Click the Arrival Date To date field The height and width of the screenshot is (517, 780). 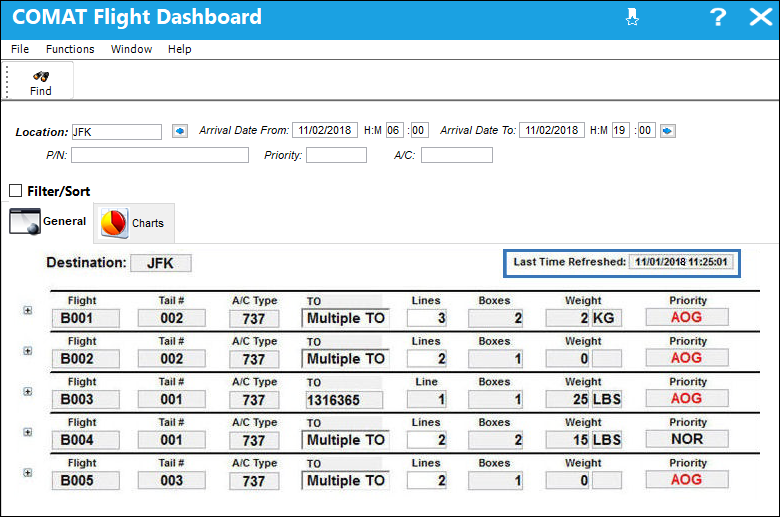[x=552, y=130]
